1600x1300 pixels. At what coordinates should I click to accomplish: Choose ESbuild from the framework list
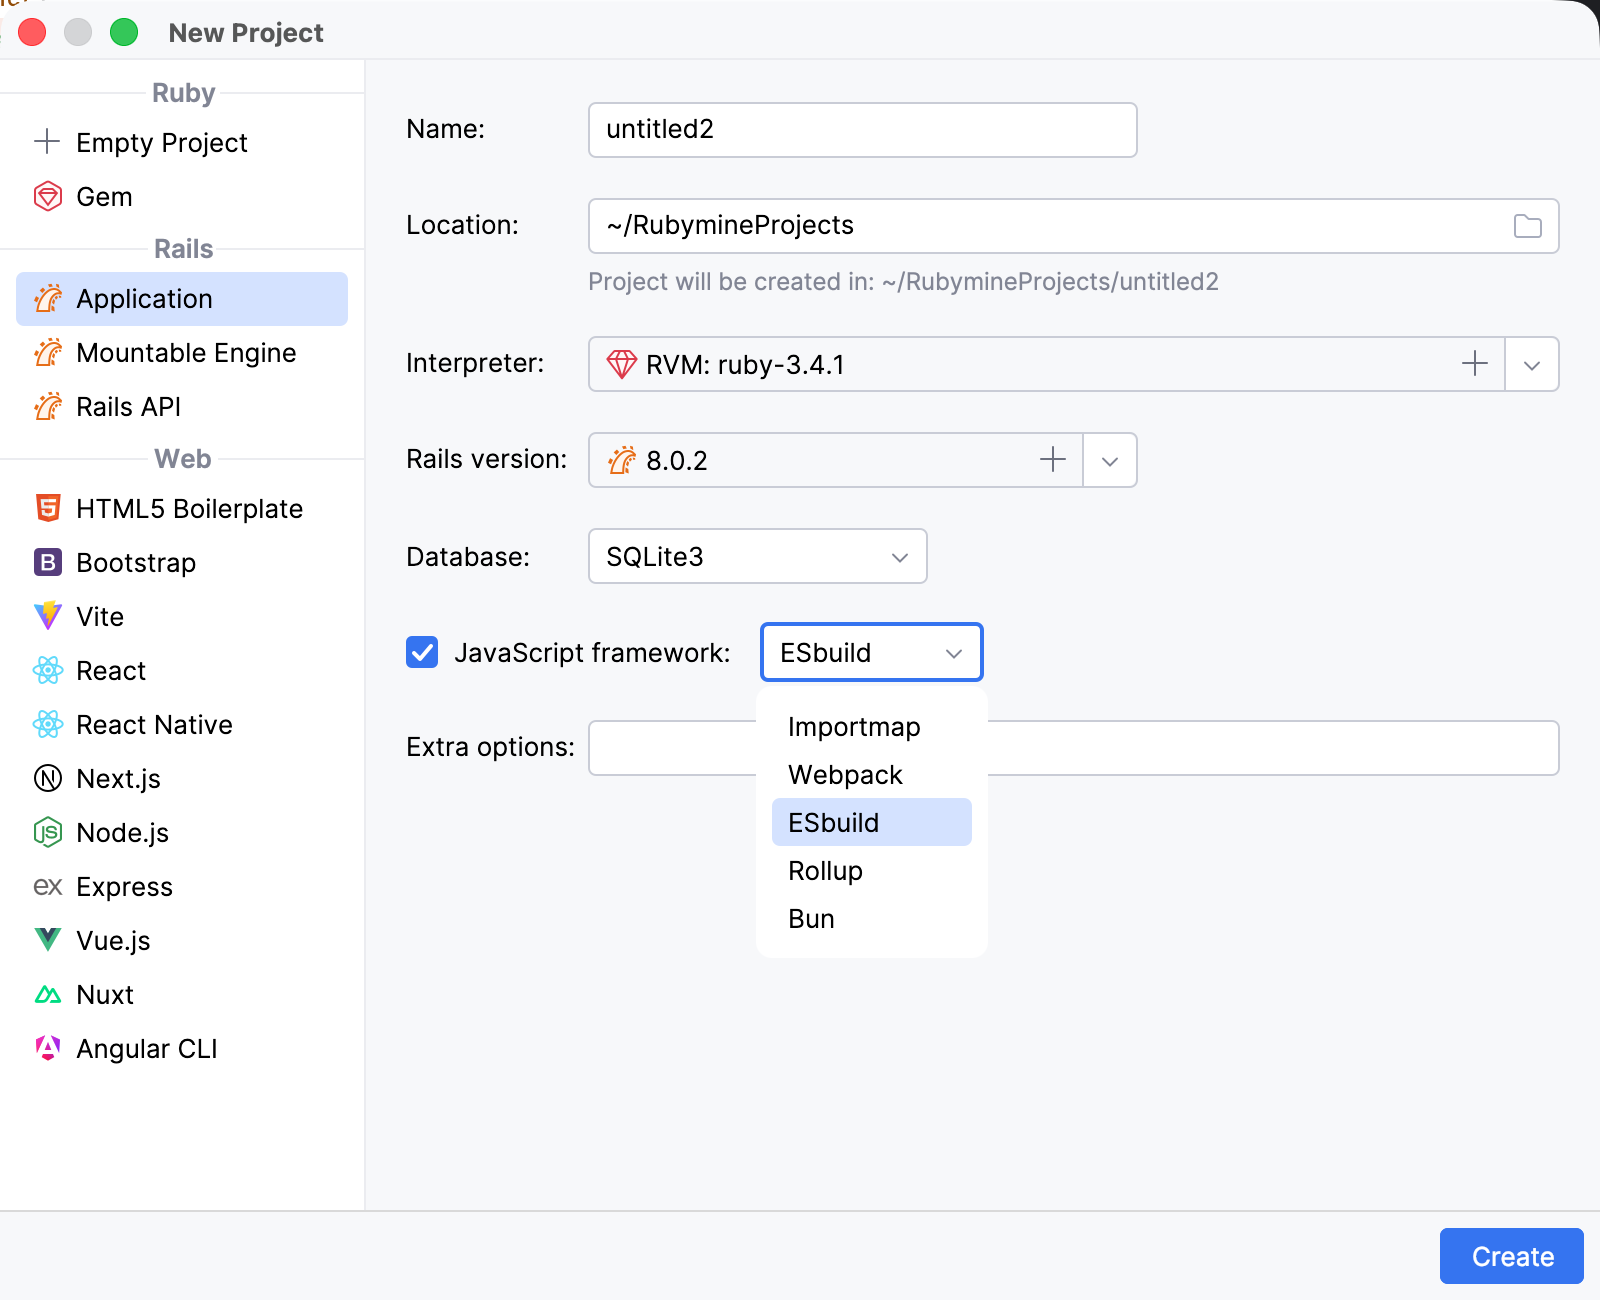[x=872, y=822]
